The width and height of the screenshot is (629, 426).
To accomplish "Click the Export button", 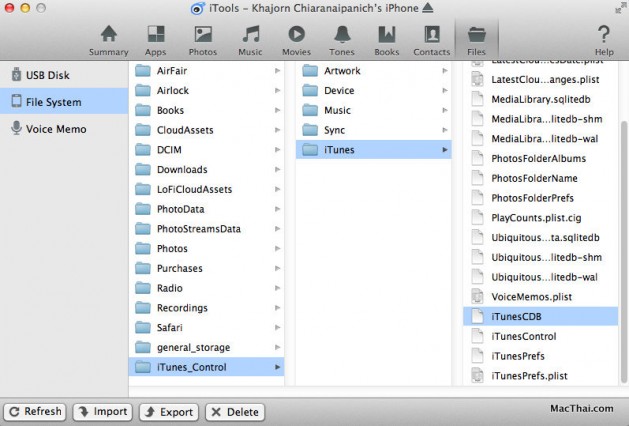I will [x=169, y=412].
